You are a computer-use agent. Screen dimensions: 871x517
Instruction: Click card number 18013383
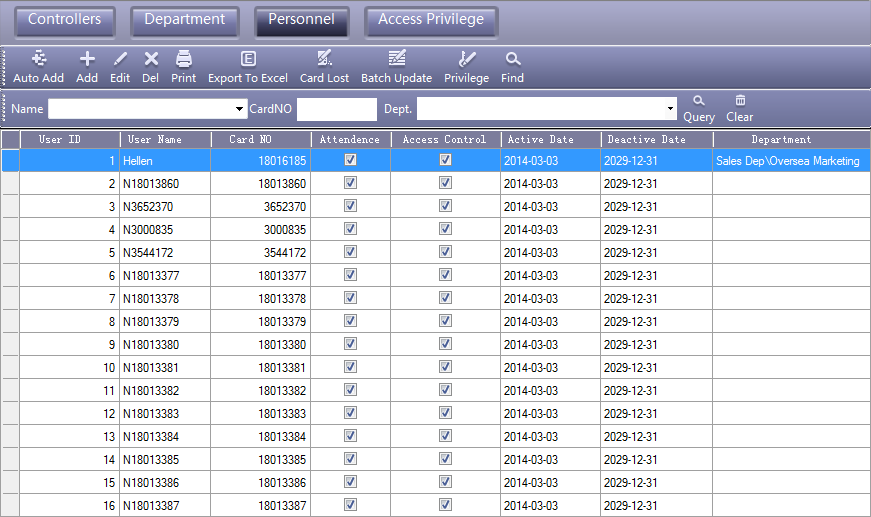[282, 414]
